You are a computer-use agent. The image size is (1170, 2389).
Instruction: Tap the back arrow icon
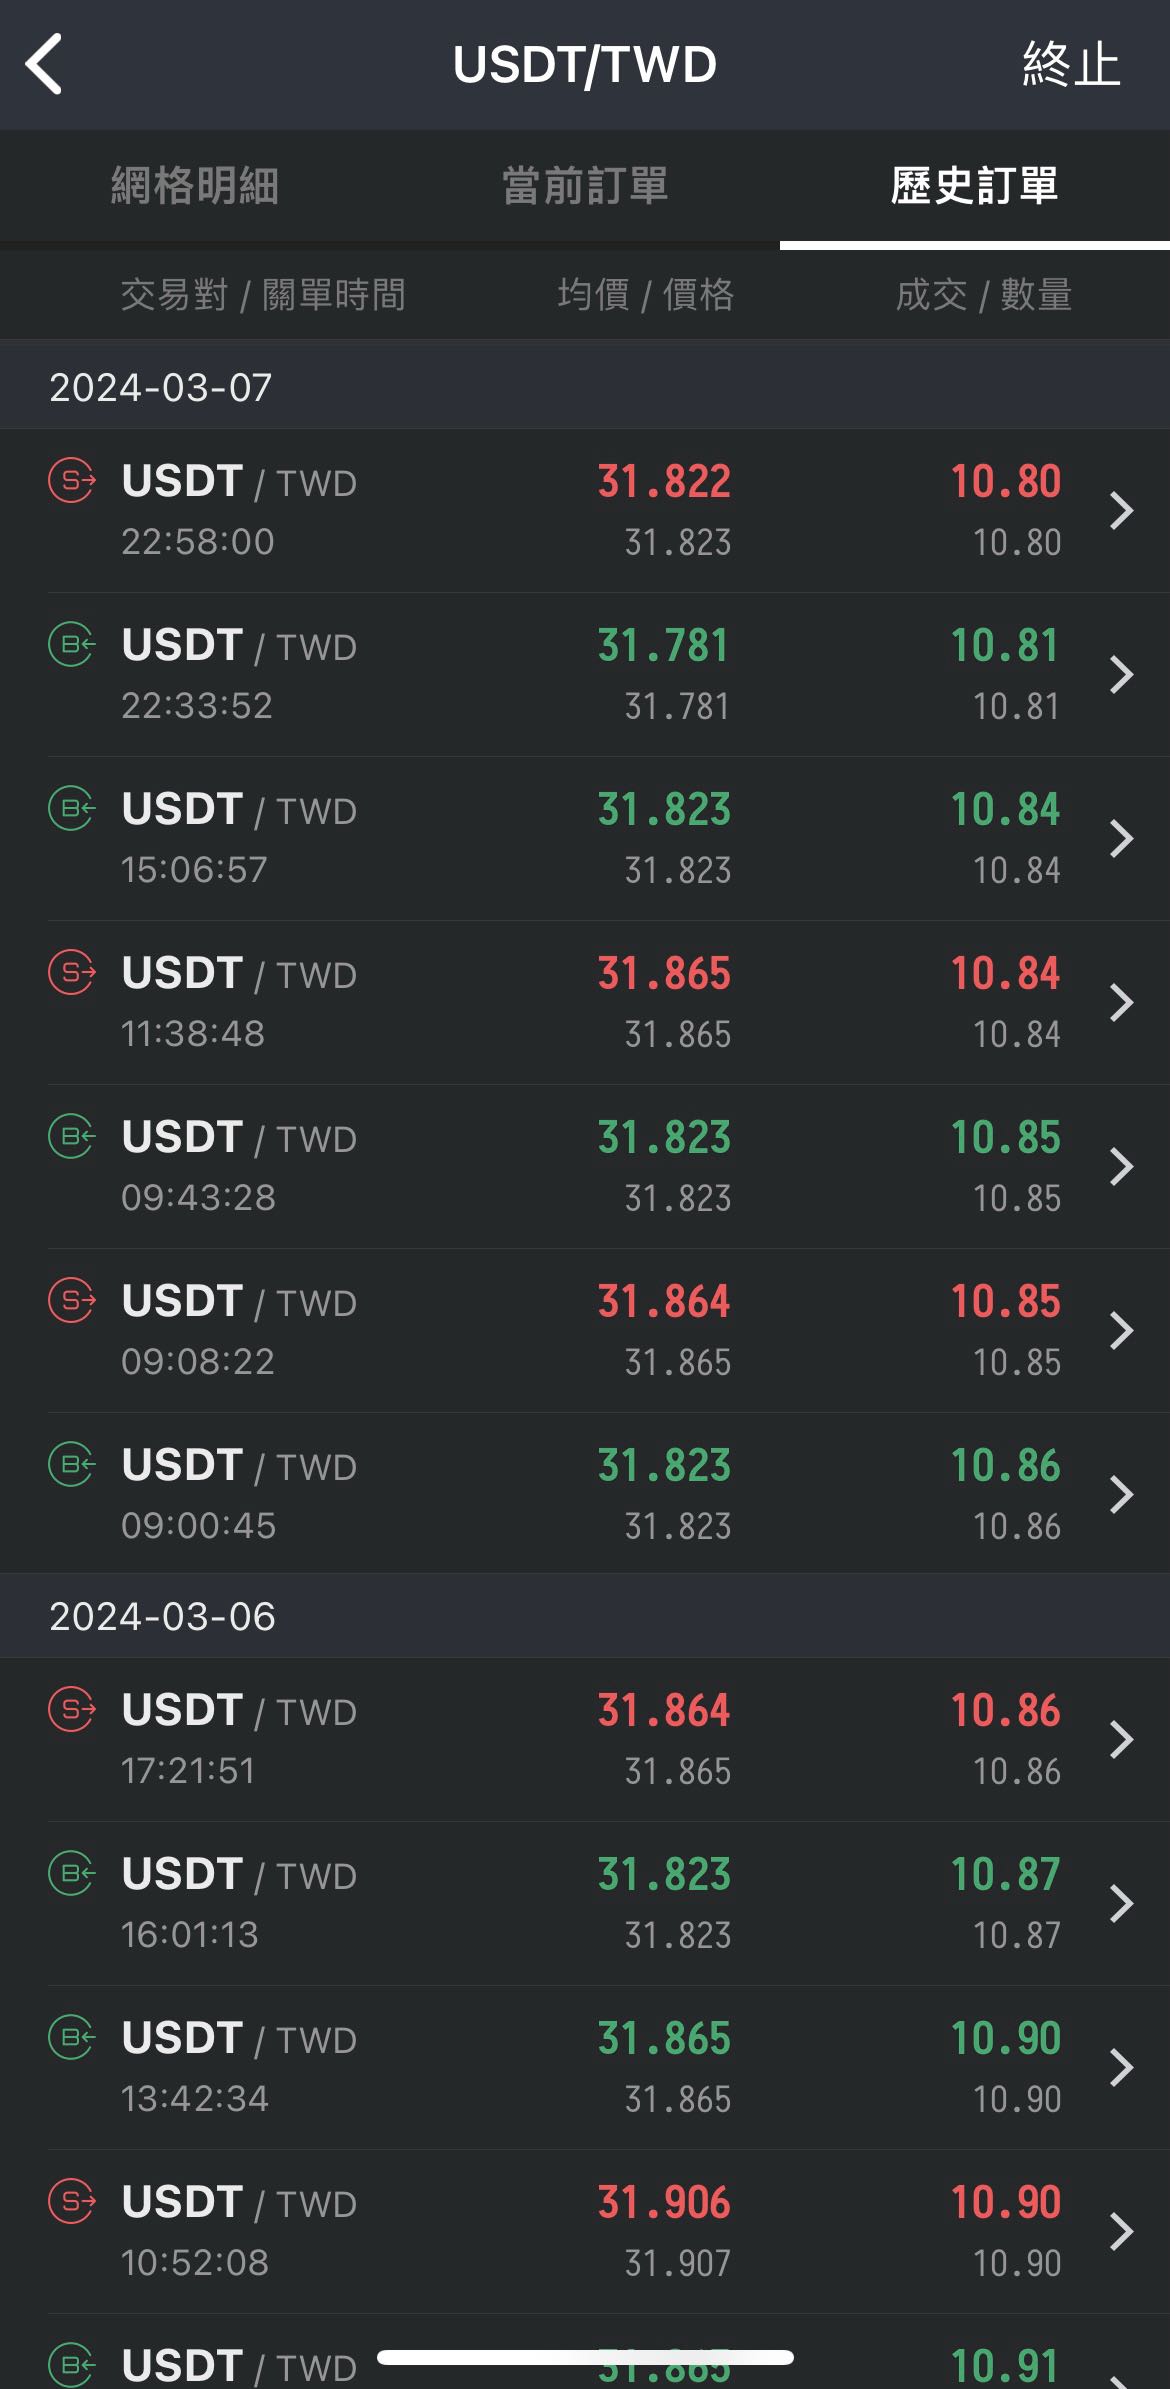click(45, 64)
